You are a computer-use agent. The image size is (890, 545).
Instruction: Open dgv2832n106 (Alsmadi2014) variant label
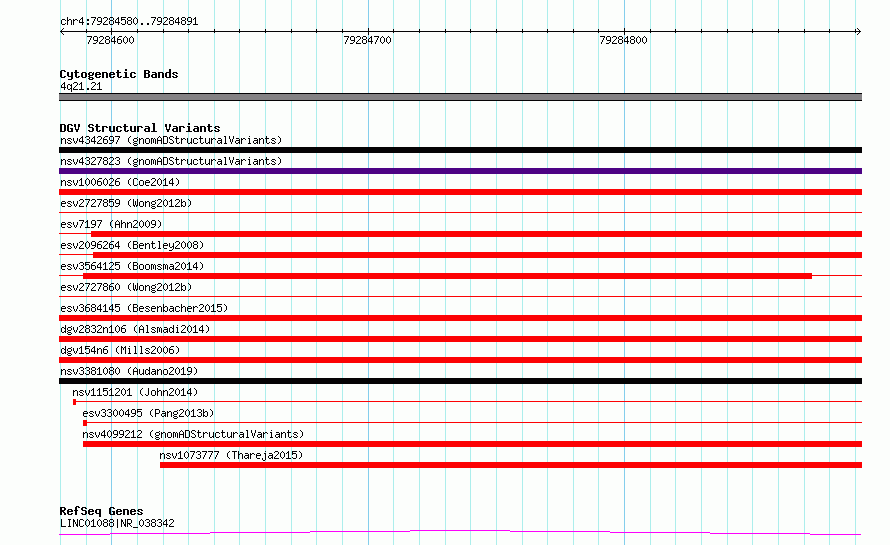click(135, 329)
